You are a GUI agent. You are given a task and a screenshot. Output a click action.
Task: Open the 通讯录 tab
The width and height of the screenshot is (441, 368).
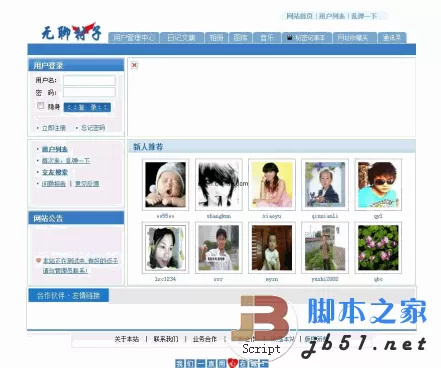(392, 38)
